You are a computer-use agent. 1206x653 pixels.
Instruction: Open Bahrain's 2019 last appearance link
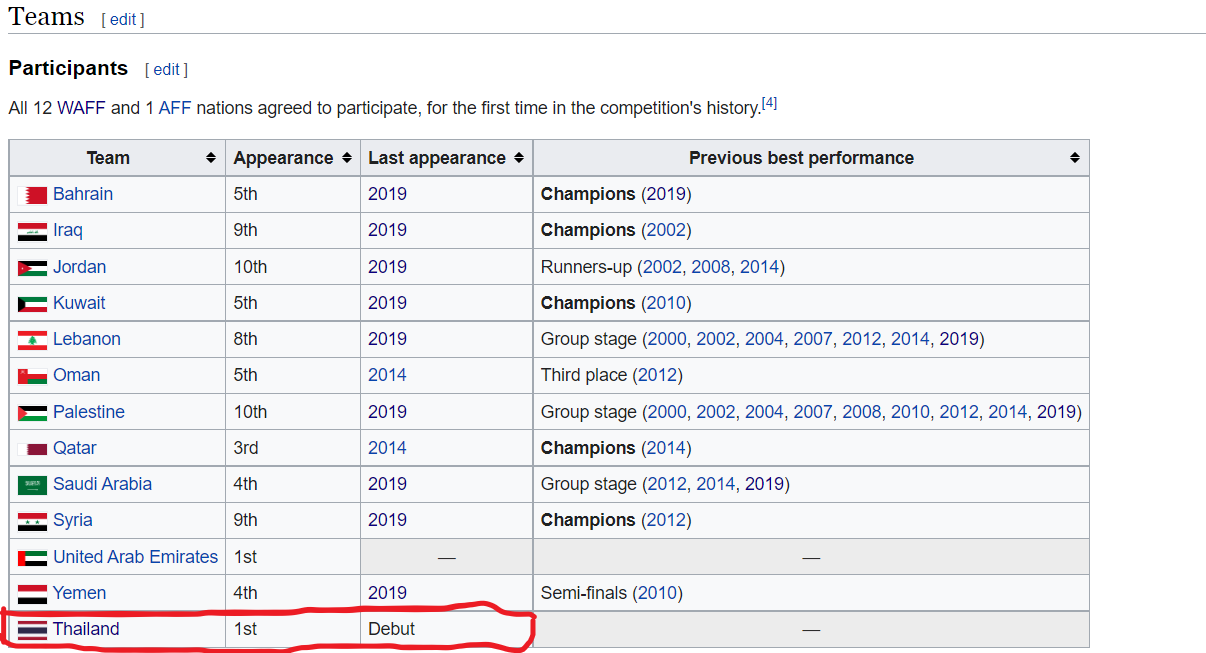click(387, 194)
